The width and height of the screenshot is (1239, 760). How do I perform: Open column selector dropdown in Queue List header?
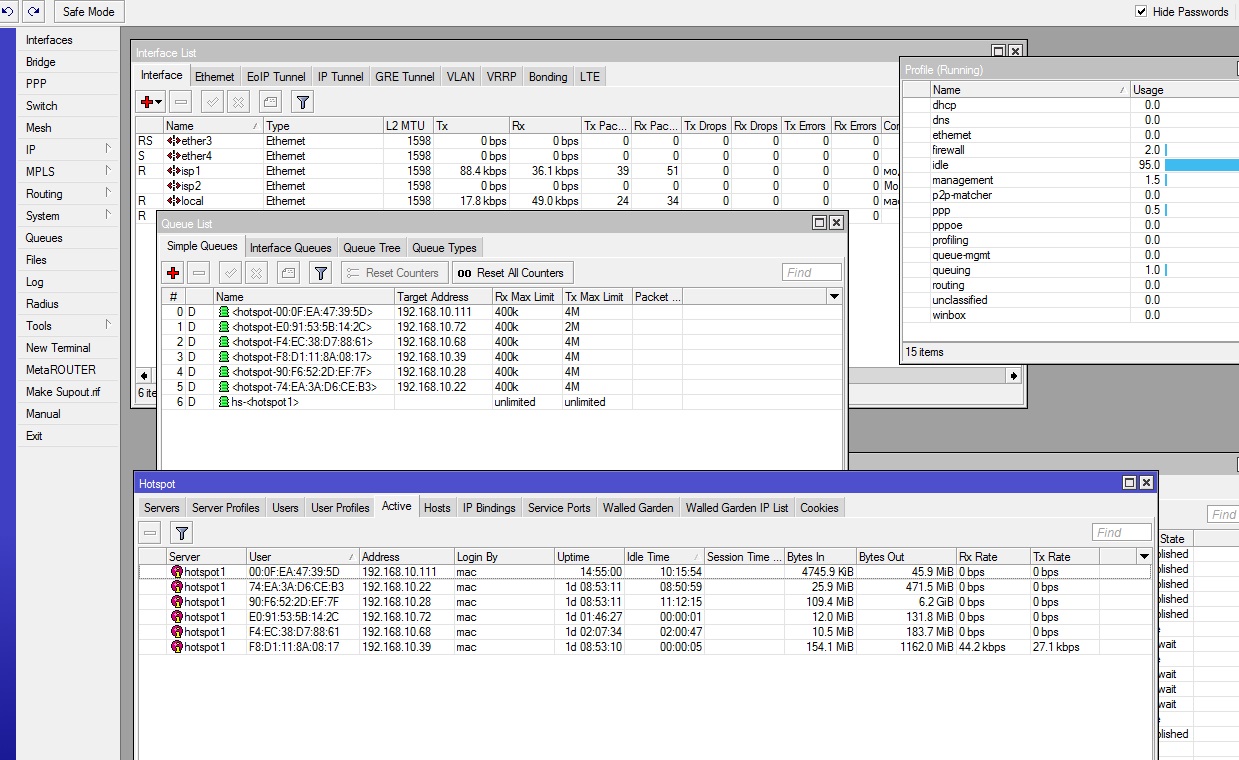pyautogui.click(x=834, y=297)
